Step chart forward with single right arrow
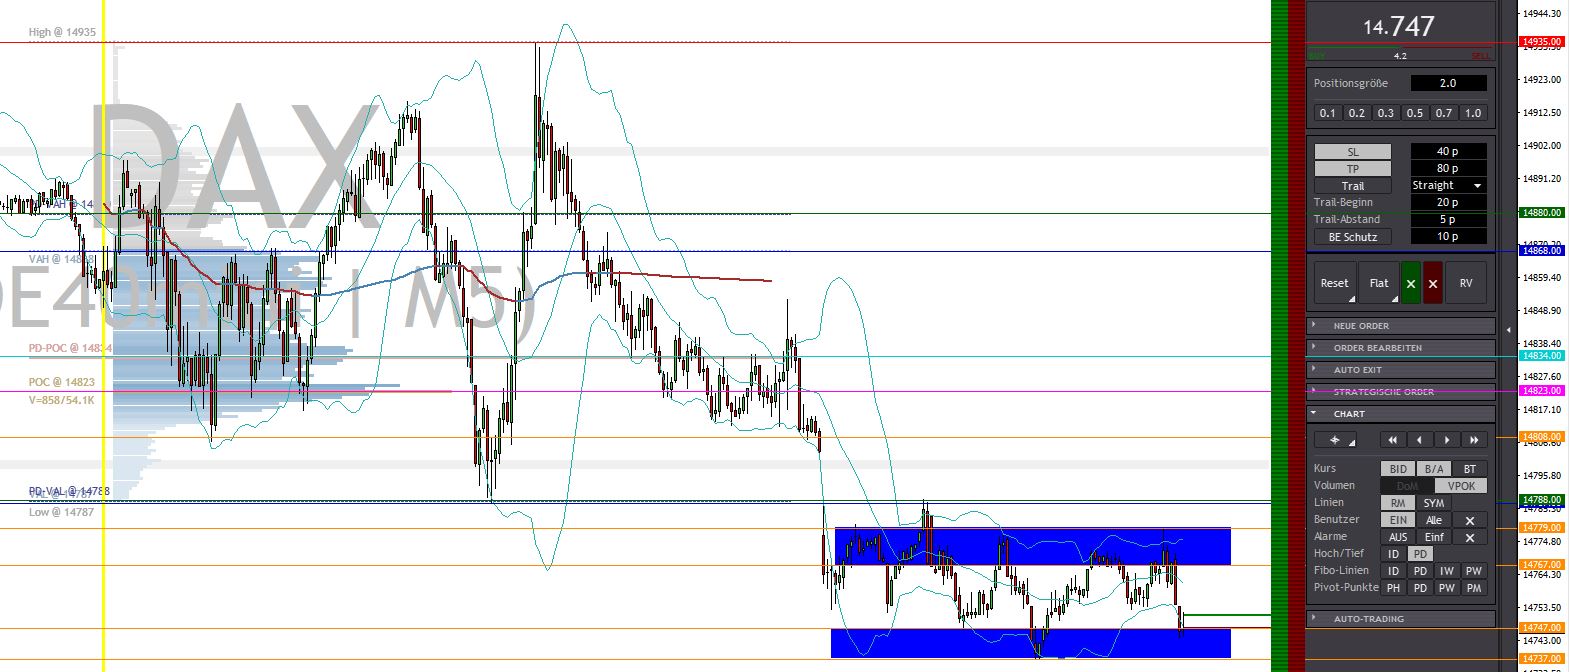This screenshot has width=1570, height=672. (1447, 440)
